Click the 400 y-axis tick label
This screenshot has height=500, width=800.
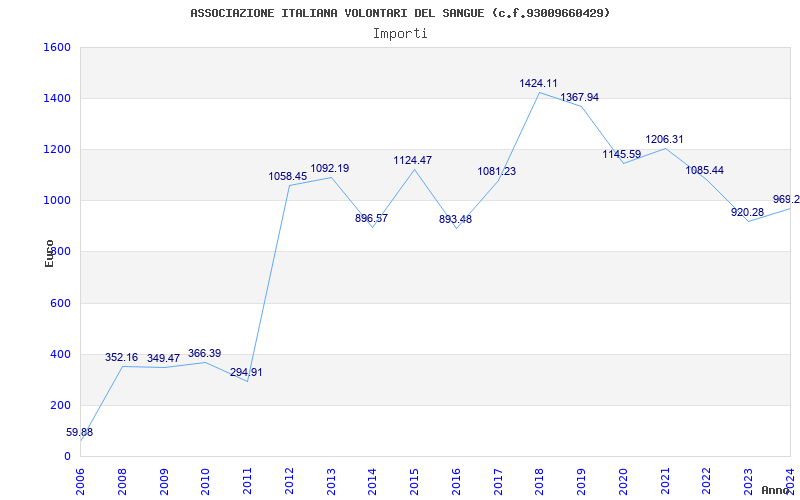[61, 354]
